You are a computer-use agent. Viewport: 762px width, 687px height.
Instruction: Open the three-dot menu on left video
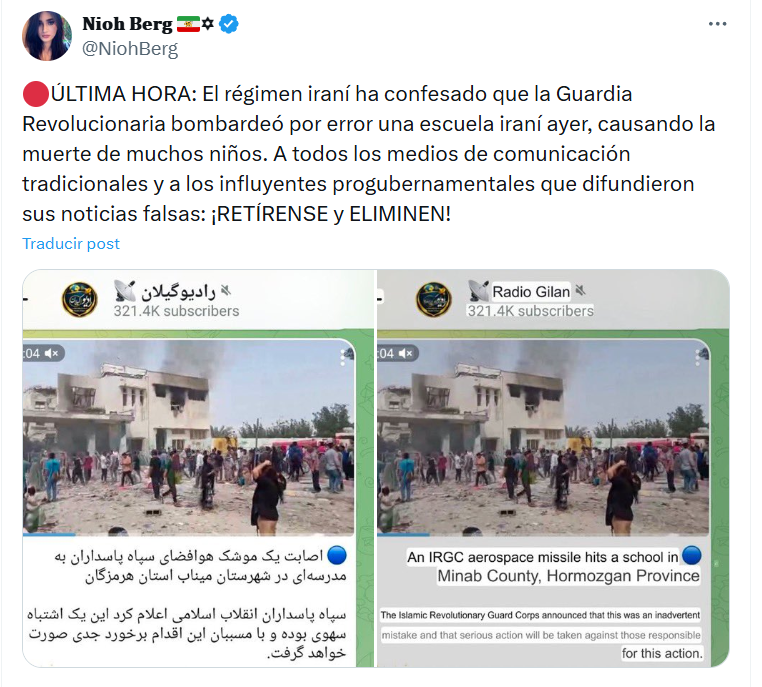pyautogui.click(x=343, y=358)
